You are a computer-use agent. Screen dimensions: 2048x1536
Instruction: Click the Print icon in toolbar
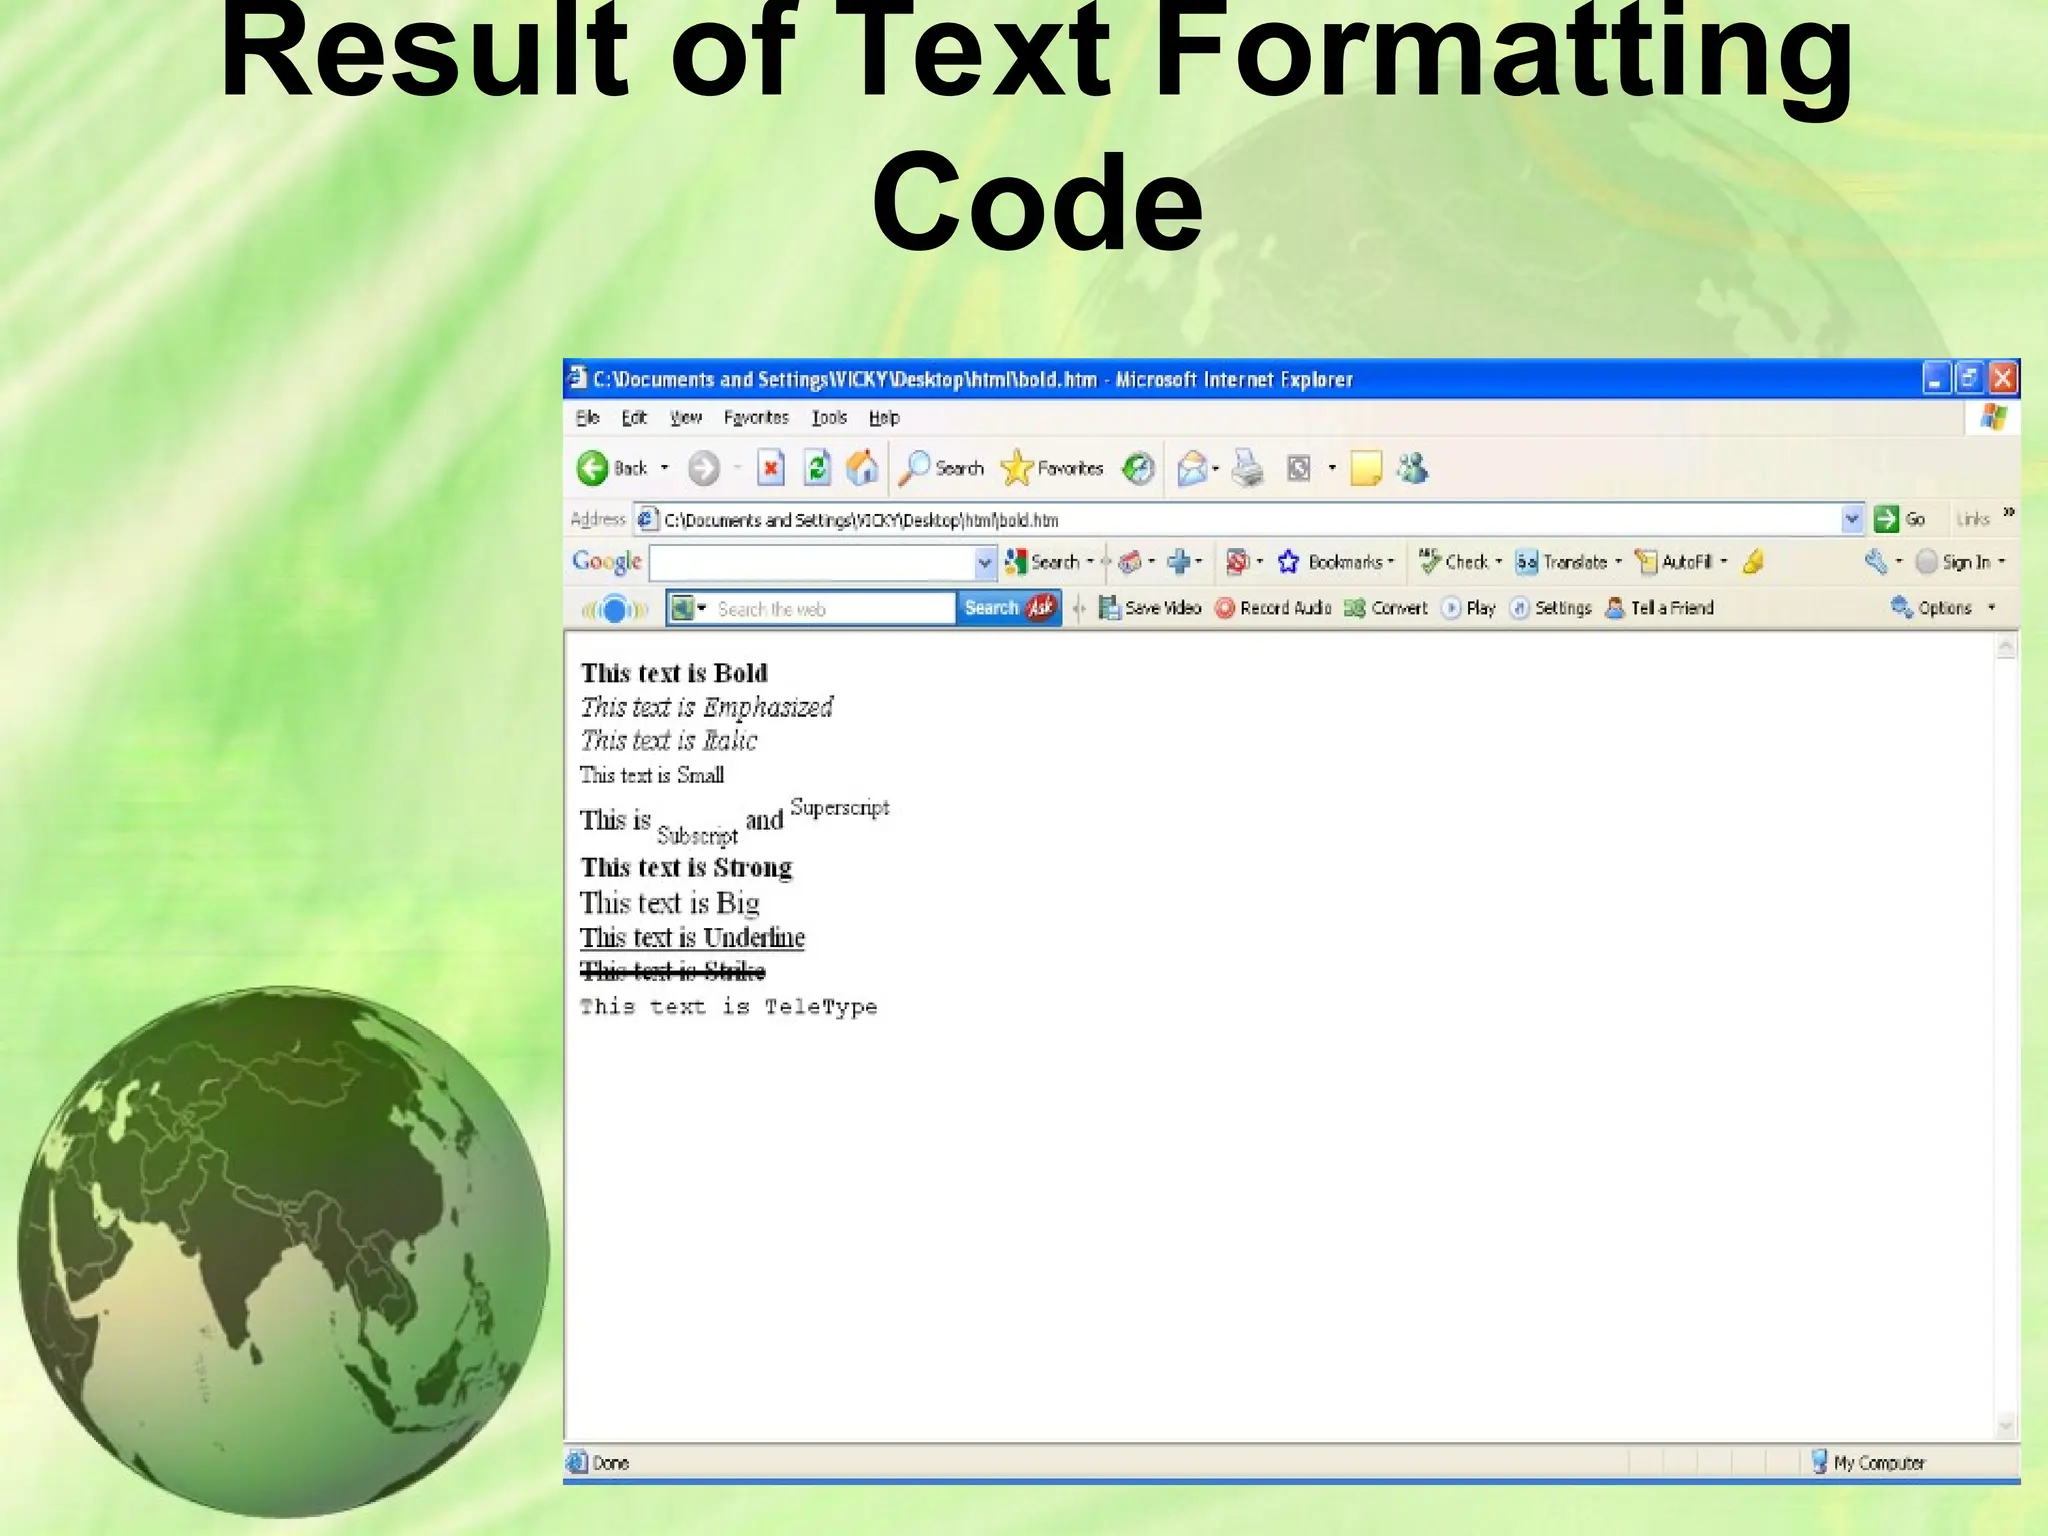click(1247, 468)
